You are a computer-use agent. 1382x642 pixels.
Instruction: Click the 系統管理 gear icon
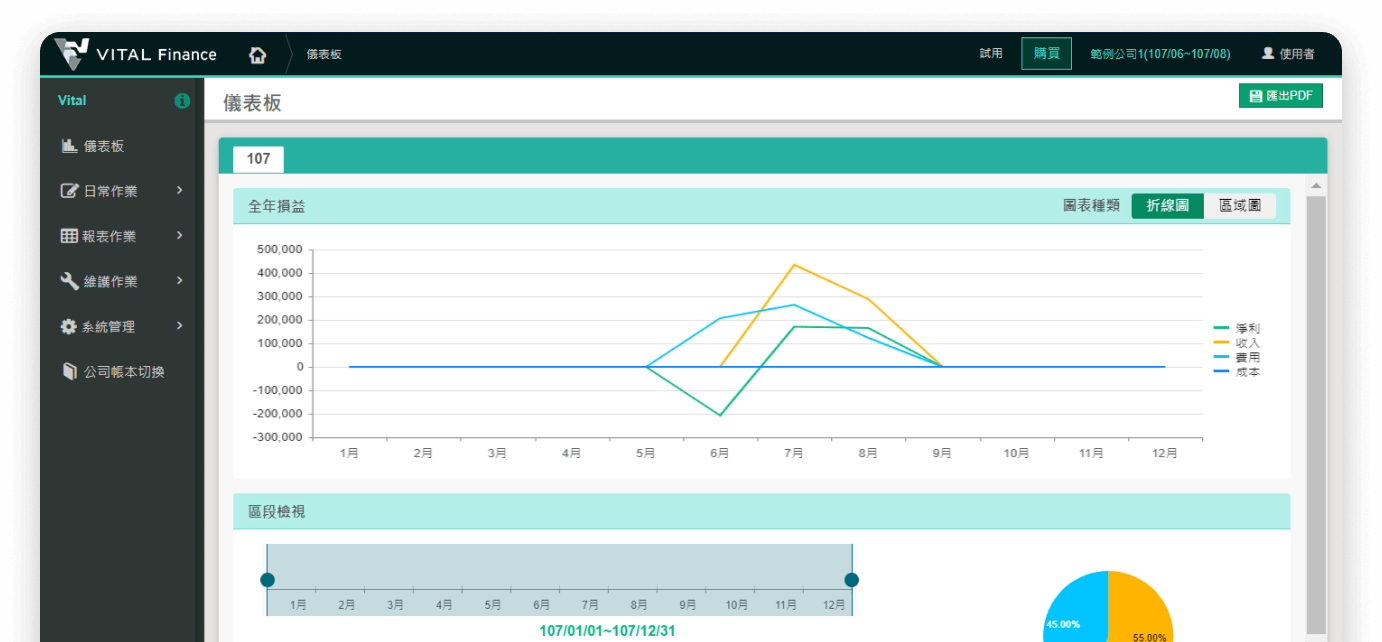(x=69, y=326)
